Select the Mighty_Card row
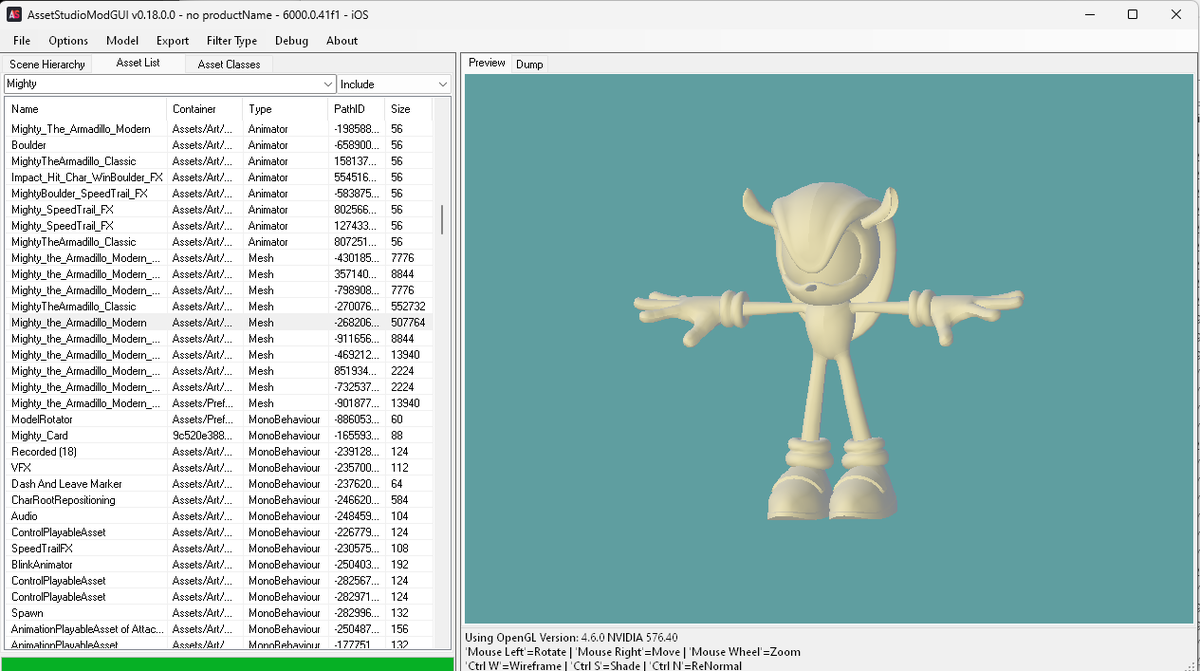This screenshot has width=1200, height=671. [x=219, y=435]
